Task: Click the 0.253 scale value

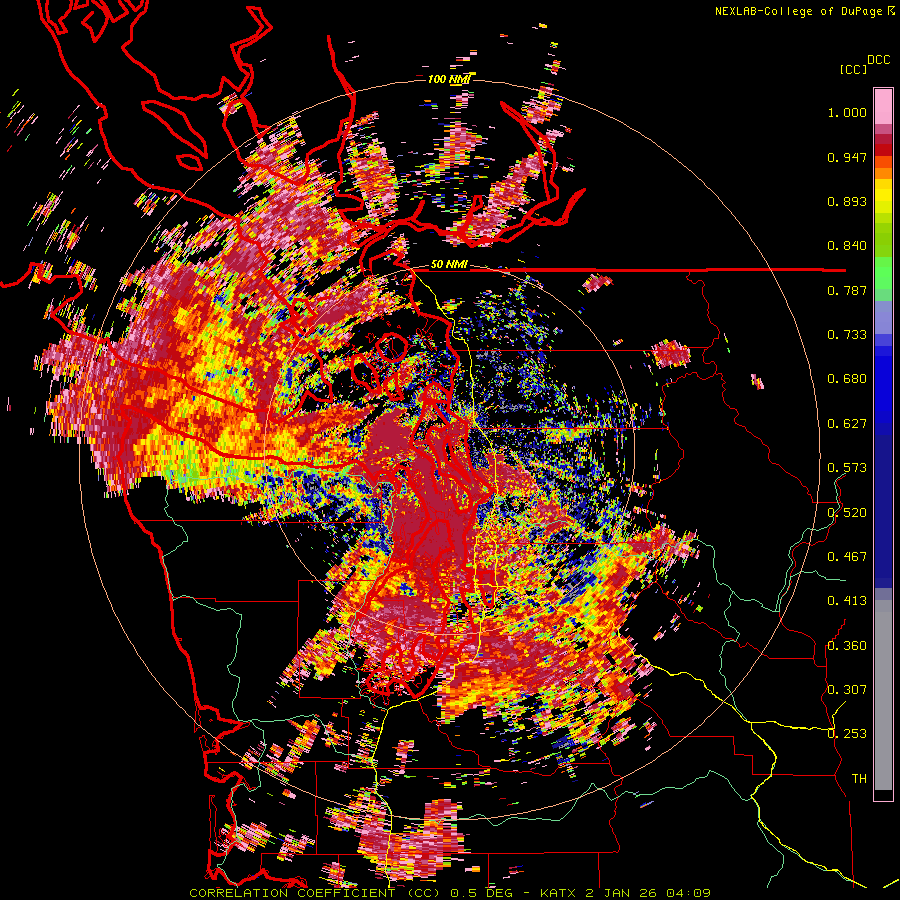Action: pos(847,734)
